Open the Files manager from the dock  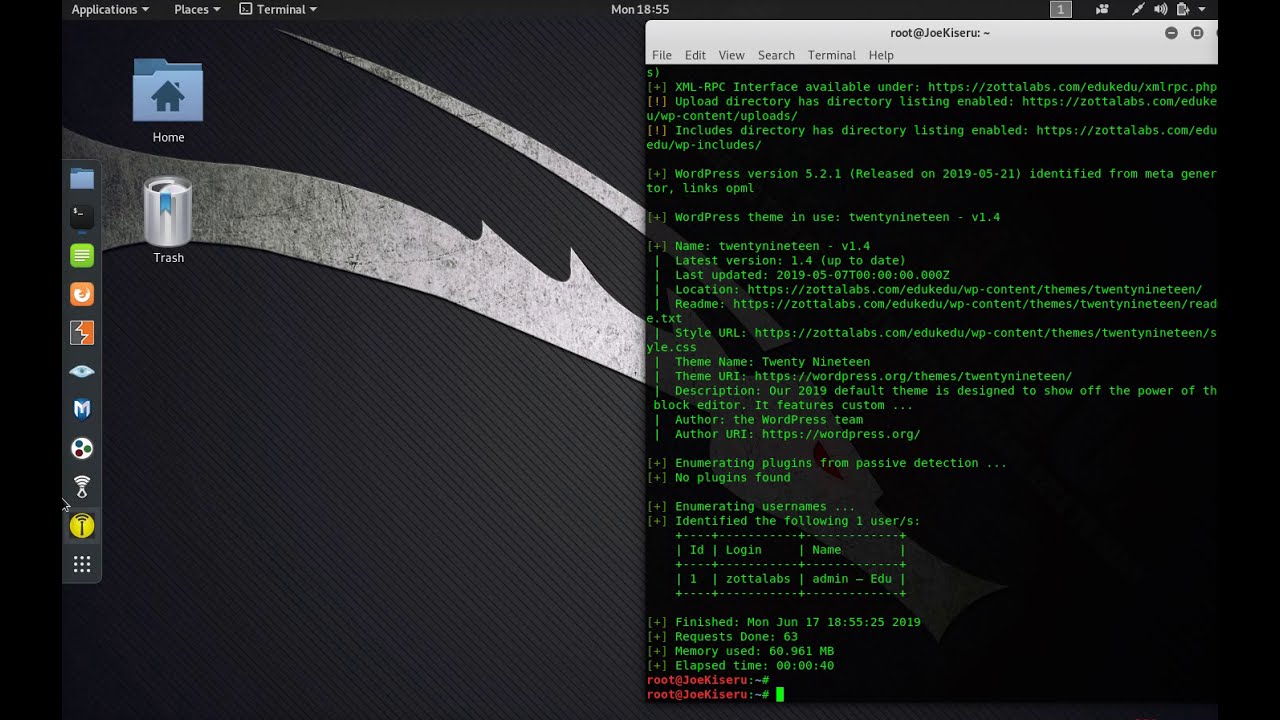pyautogui.click(x=82, y=179)
